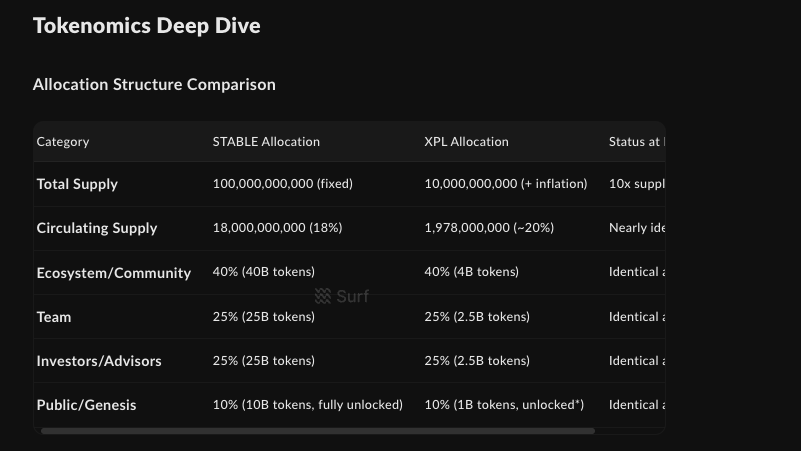801x451 pixels.
Task: Click the 'XPL Allocation' column header
Action: [x=466, y=141]
